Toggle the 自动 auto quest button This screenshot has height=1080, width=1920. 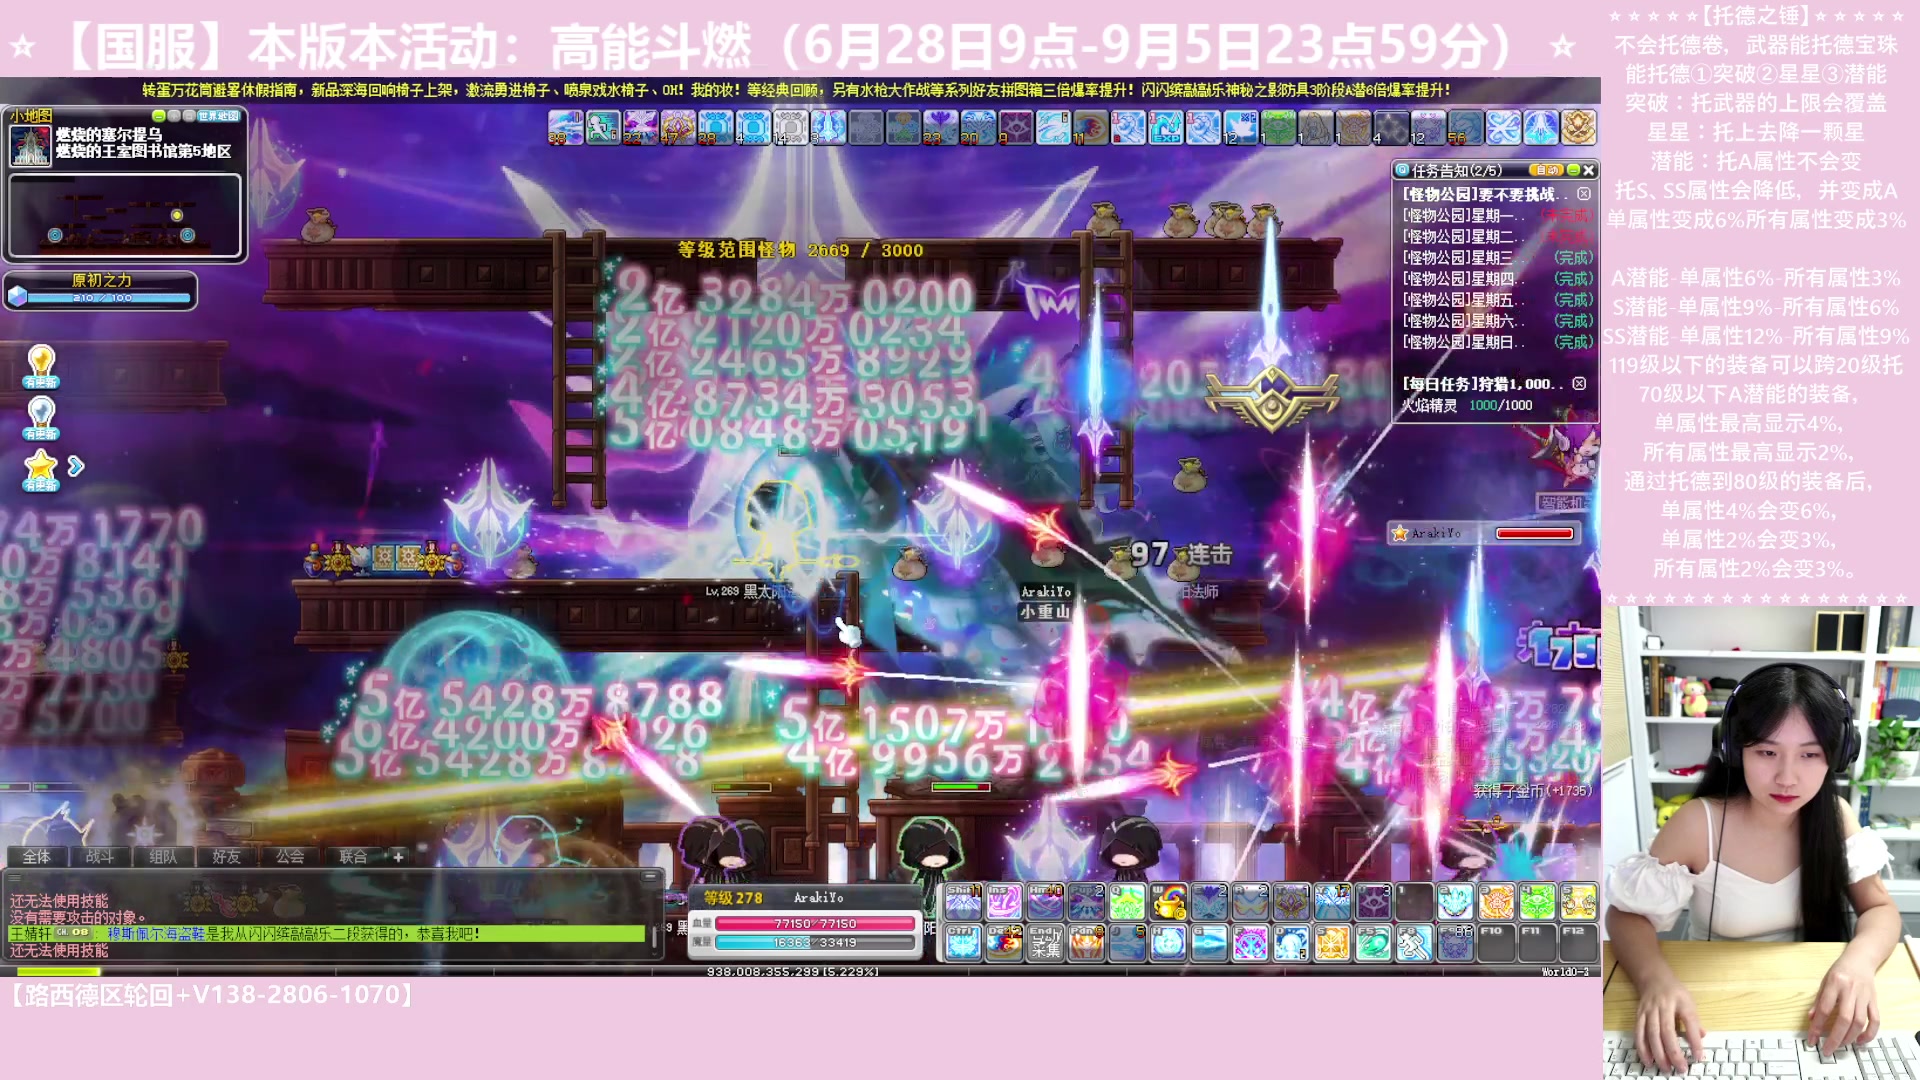1546,170
